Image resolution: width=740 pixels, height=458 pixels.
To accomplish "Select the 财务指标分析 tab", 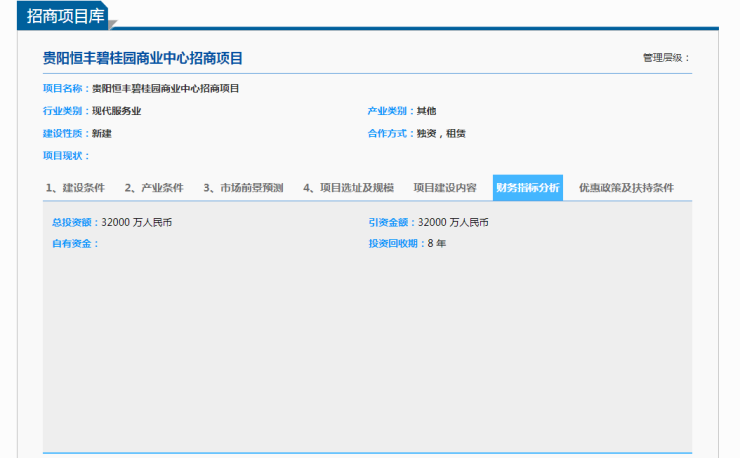I will [528, 188].
